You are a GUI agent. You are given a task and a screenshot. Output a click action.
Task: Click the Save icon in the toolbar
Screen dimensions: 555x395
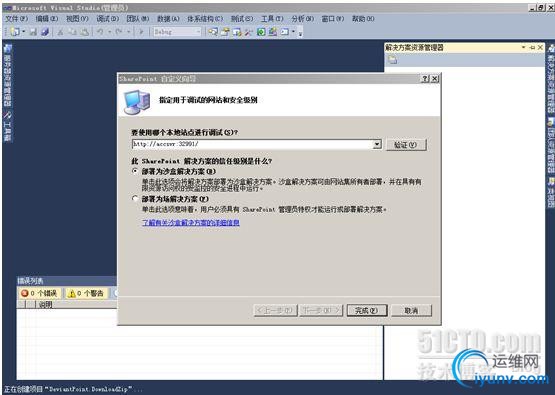coord(33,32)
